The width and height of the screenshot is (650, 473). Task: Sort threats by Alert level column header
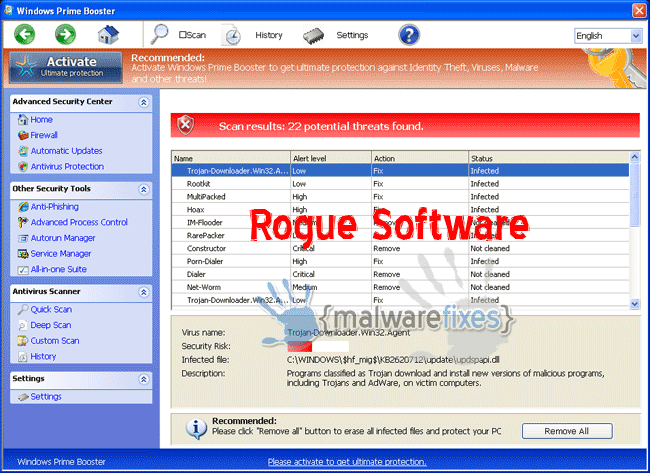(x=330, y=158)
